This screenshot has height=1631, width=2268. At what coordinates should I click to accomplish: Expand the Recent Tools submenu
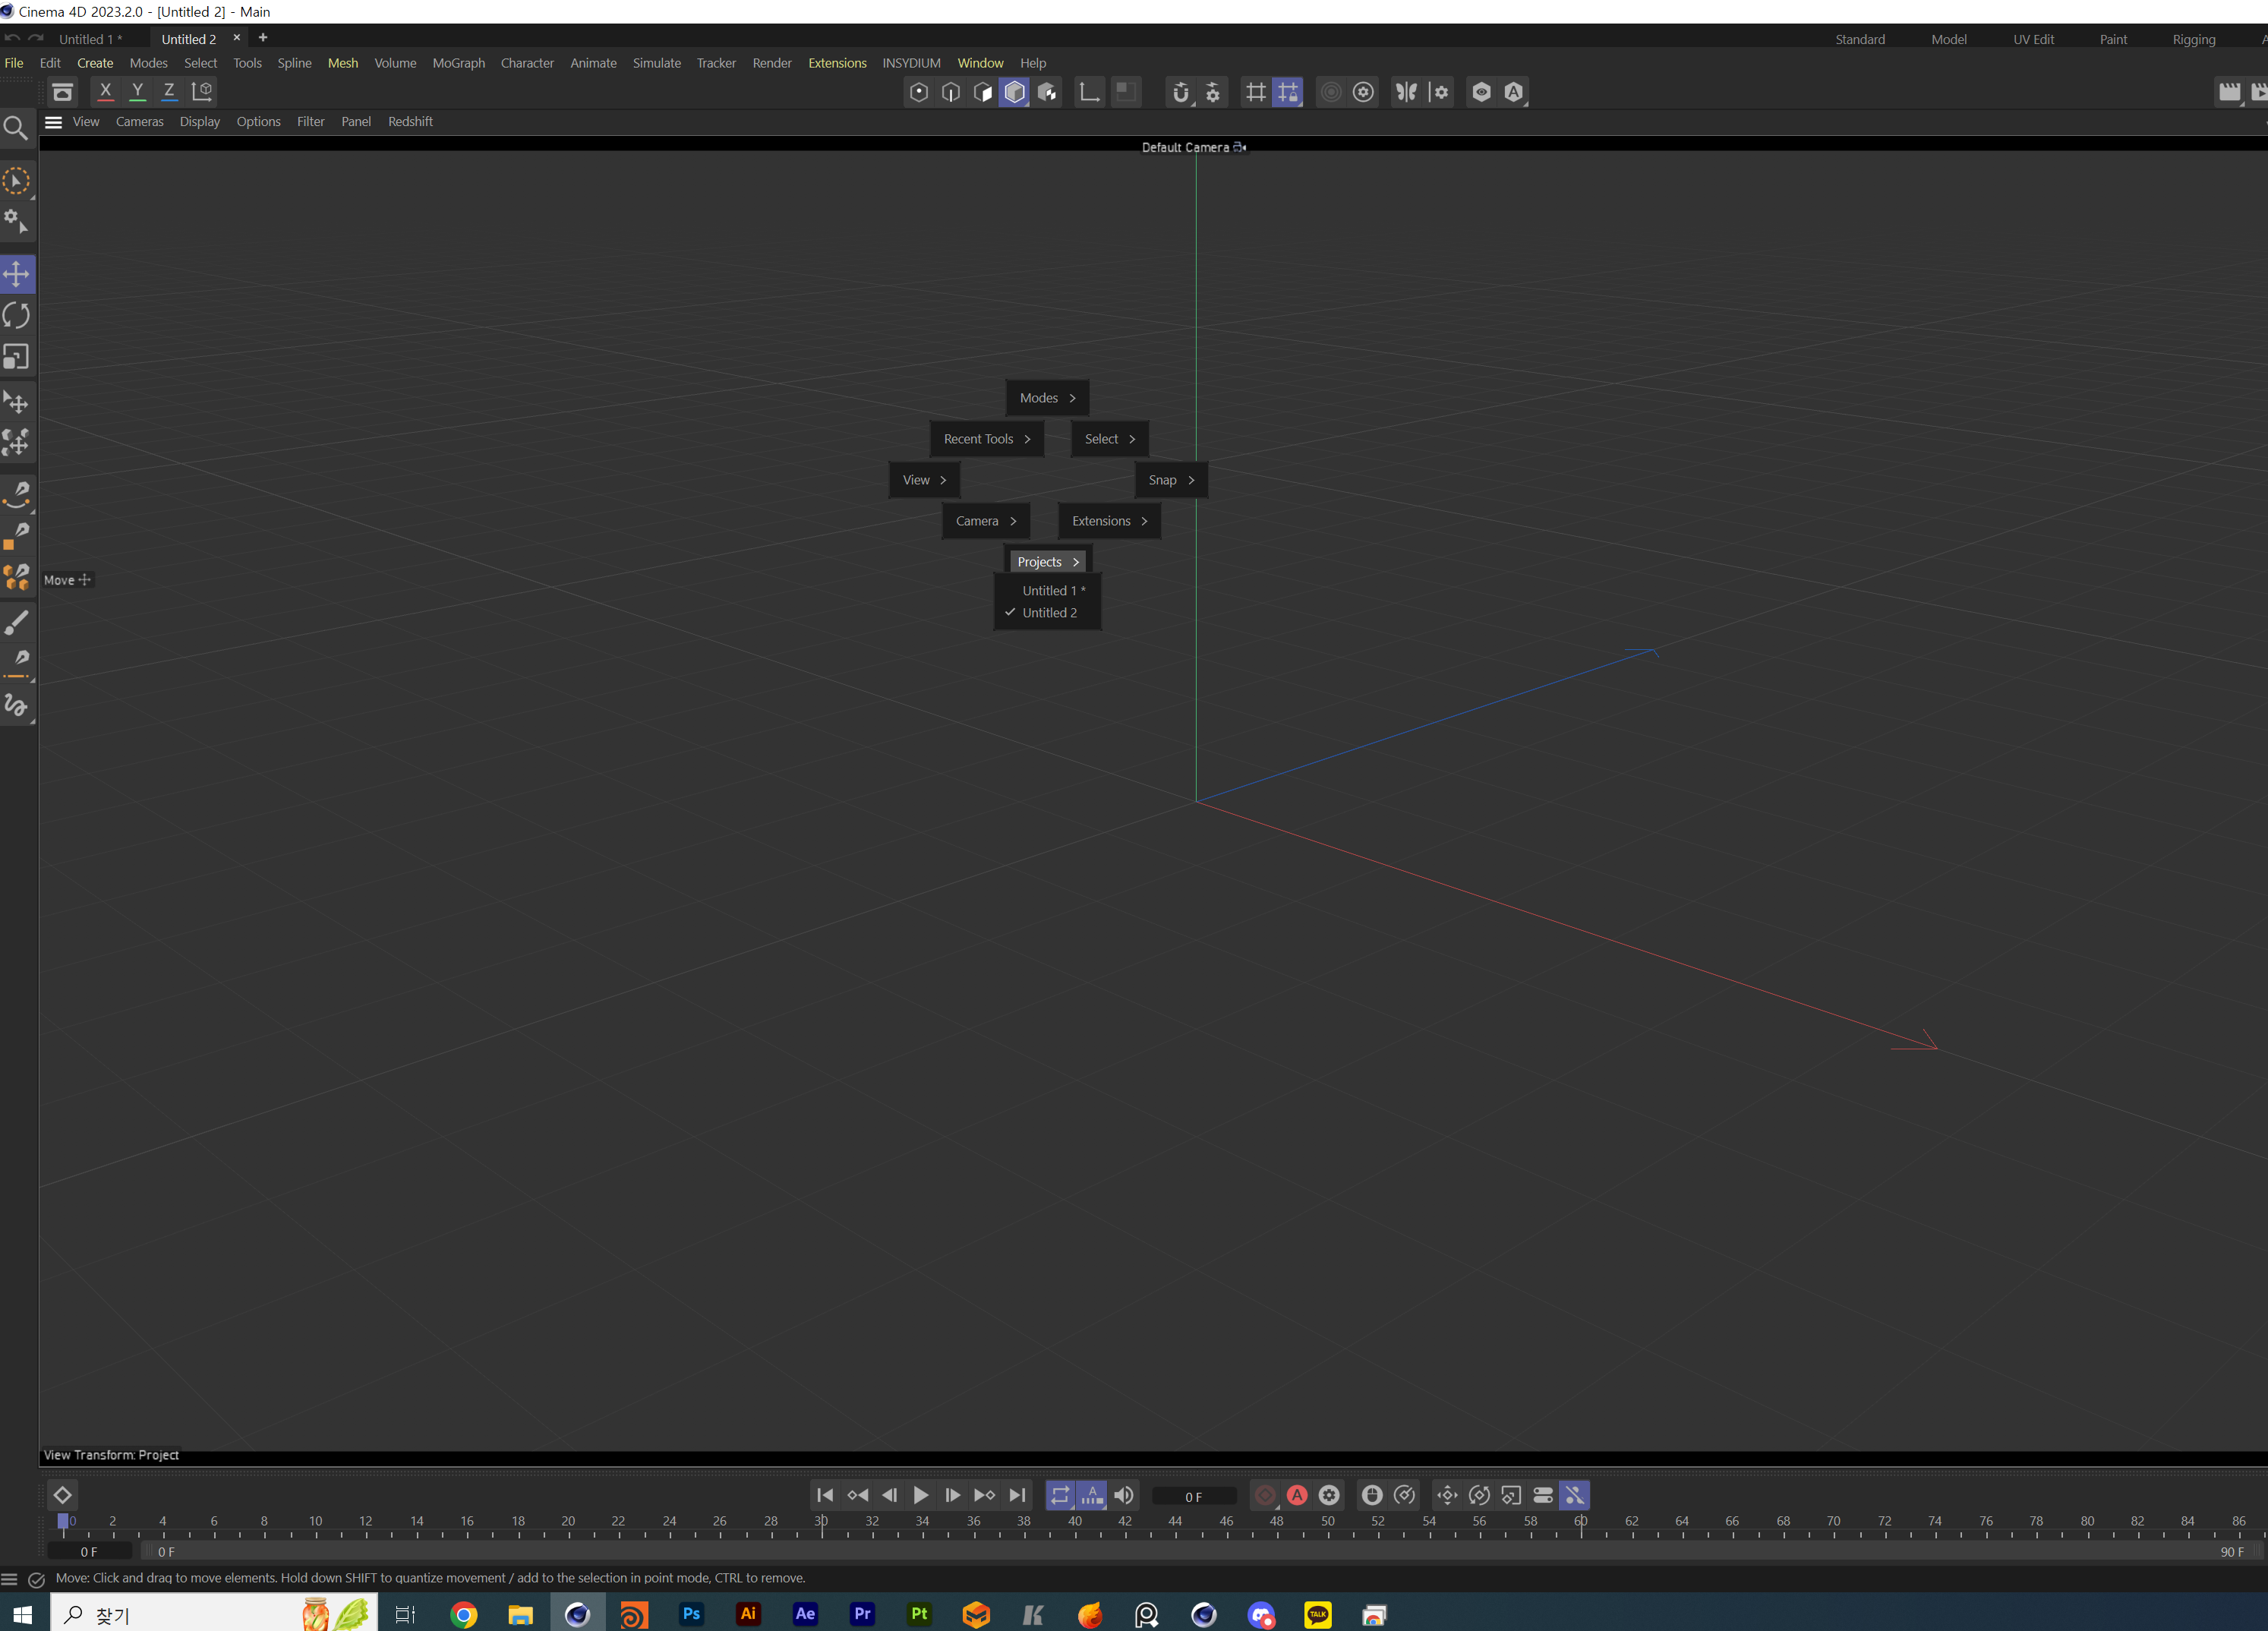click(987, 439)
